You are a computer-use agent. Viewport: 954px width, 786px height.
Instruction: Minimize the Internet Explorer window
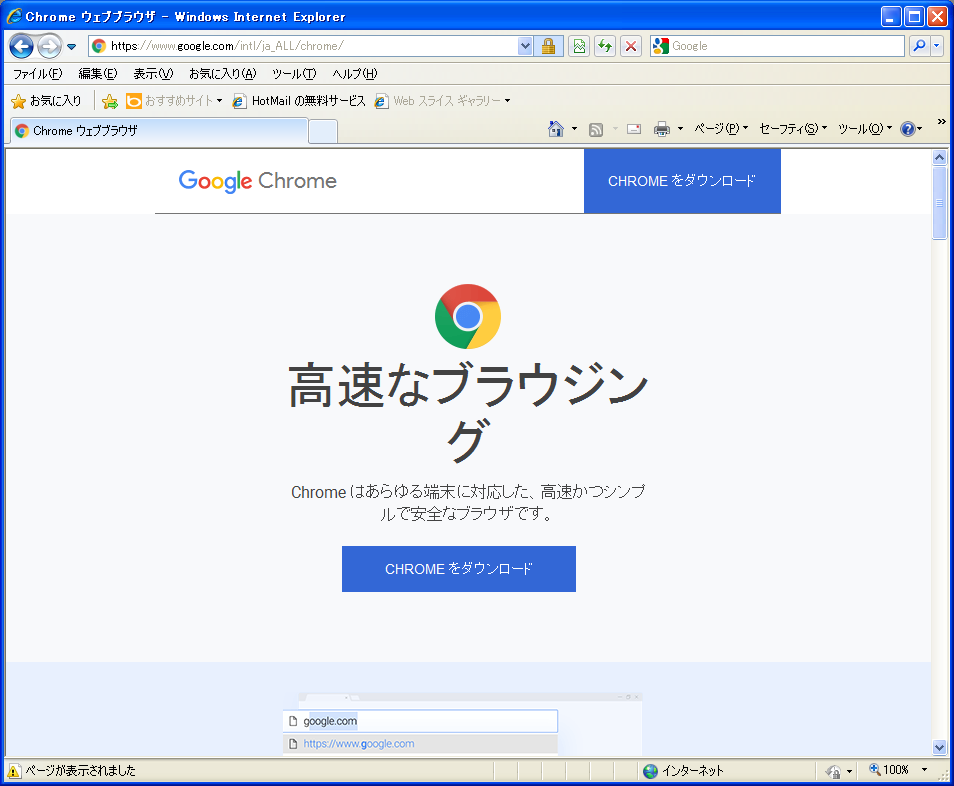(x=891, y=16)
